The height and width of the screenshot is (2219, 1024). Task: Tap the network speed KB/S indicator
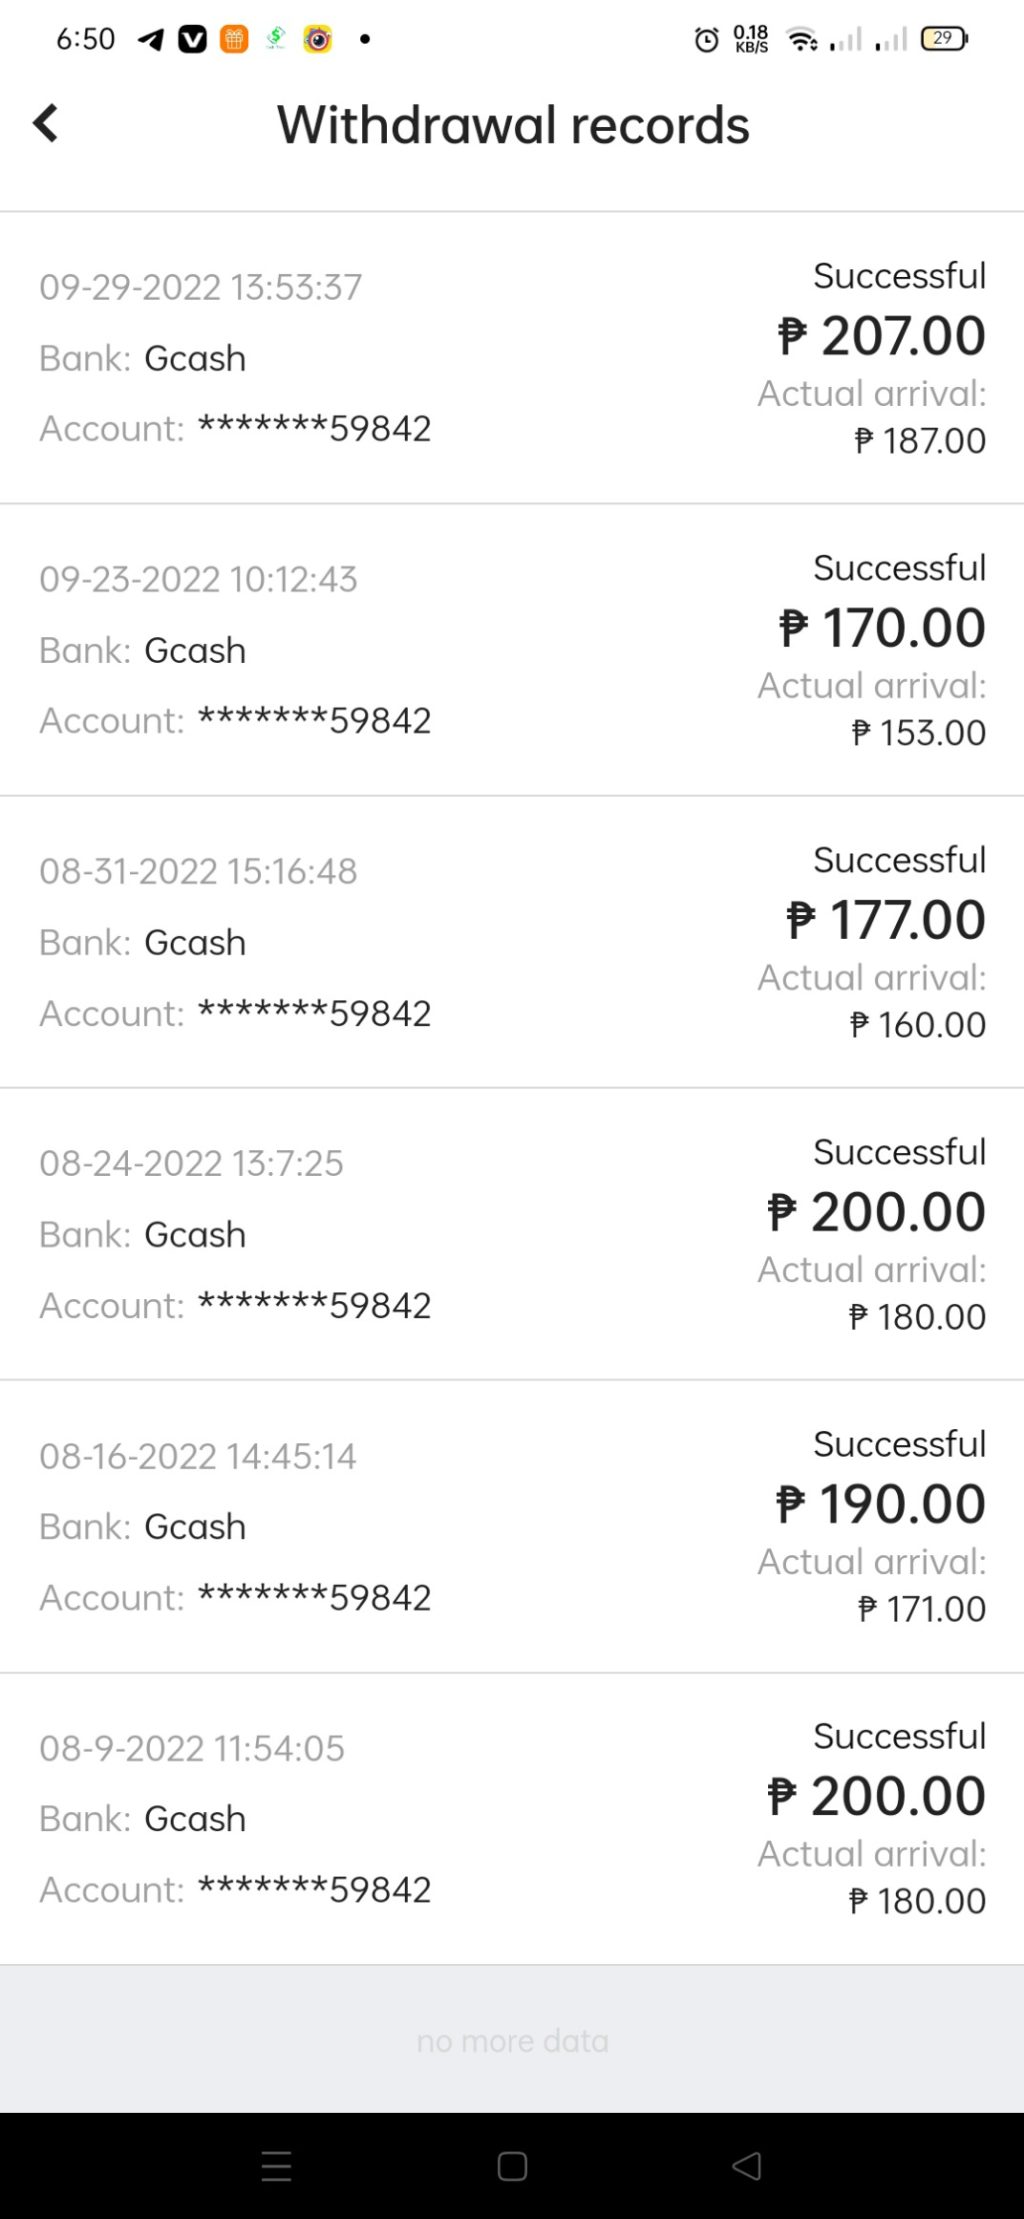pyautogui.click(x=751, y=39)
